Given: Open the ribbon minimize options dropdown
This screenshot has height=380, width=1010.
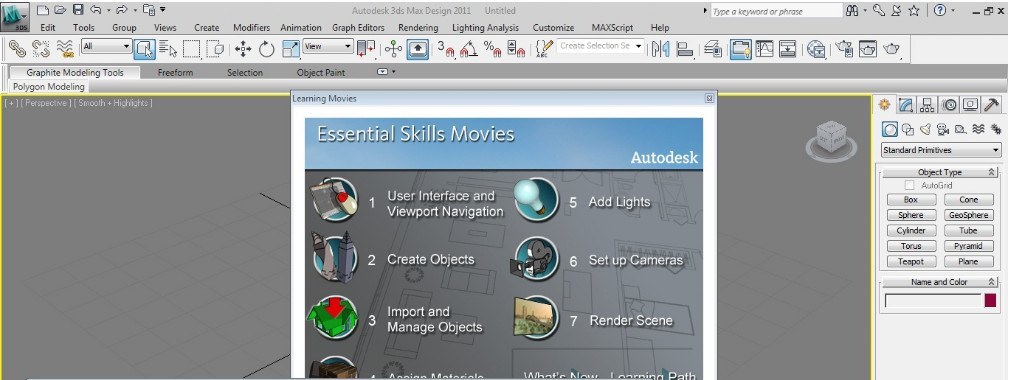Looking at the screenshot, I should pos(394,72).
